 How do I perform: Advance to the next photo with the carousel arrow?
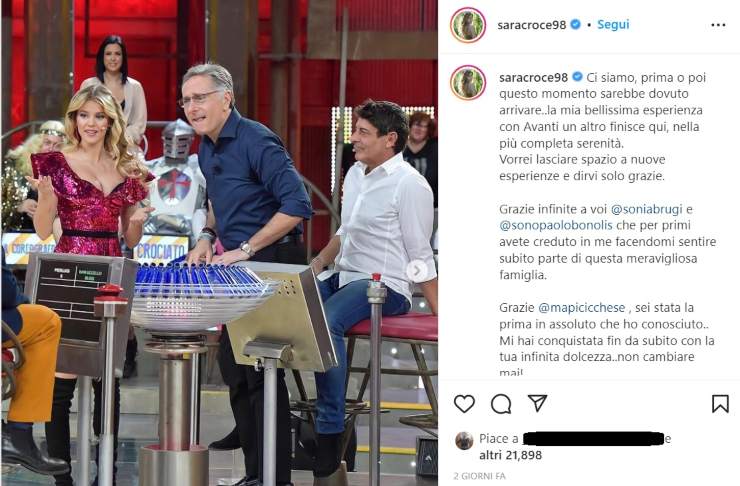[x=417, y=270]
